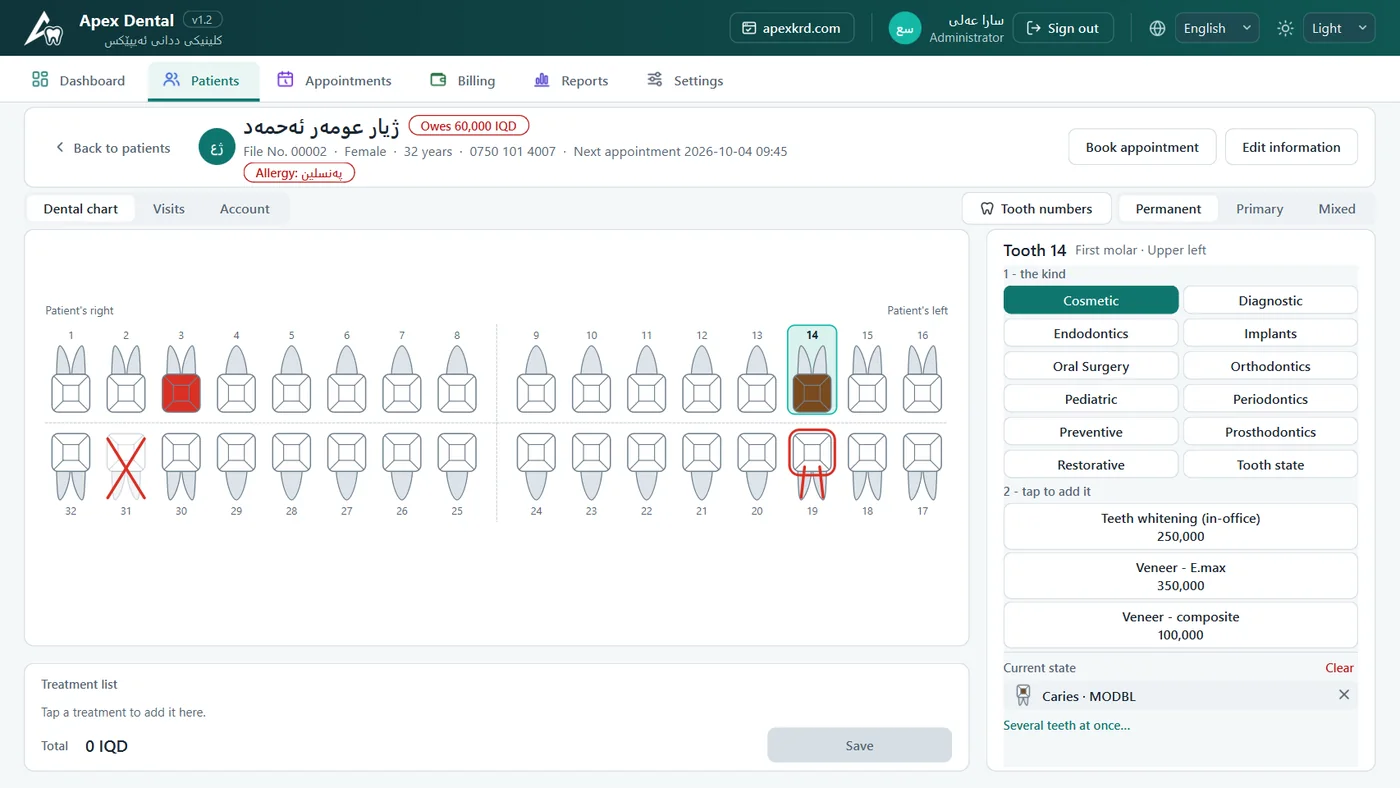
Task: Click the patient initials avatar circle
Action: 217,147
